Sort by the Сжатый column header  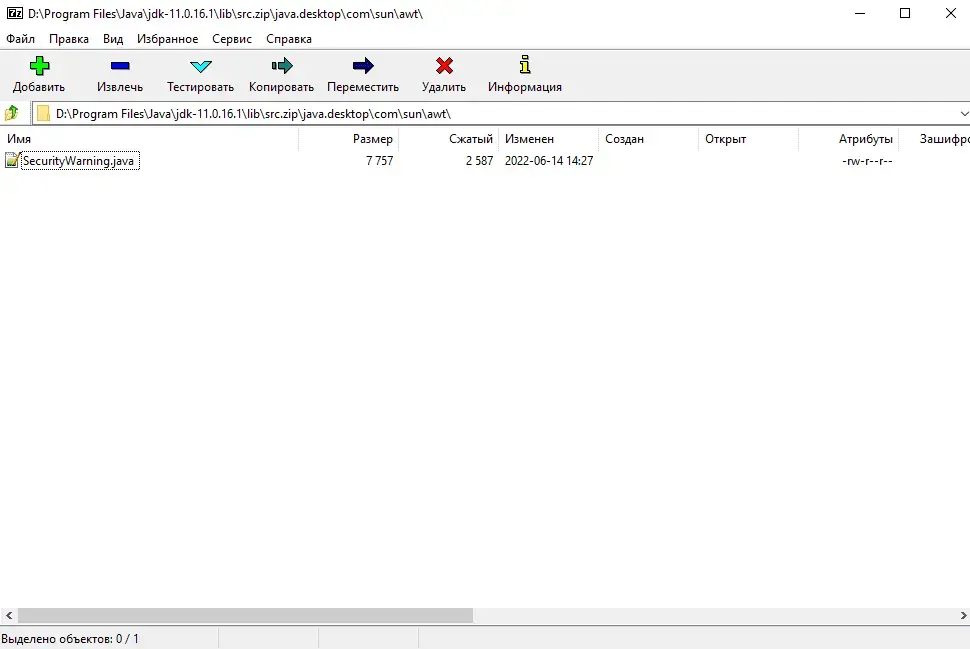449,139
